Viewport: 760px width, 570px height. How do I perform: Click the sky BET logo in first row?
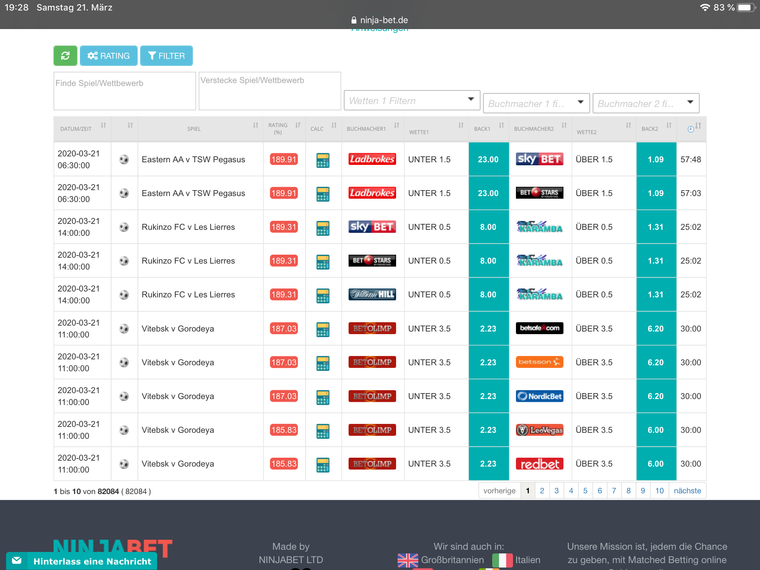(539, 159)
